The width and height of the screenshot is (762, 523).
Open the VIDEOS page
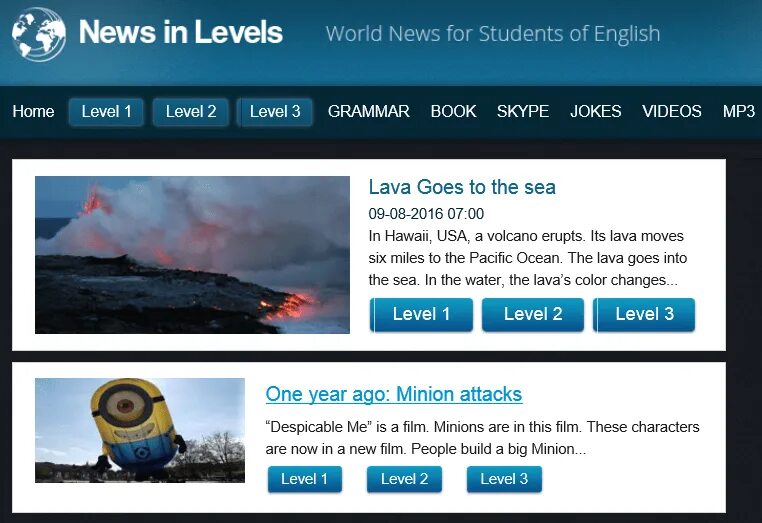click(x=672, y=111)
